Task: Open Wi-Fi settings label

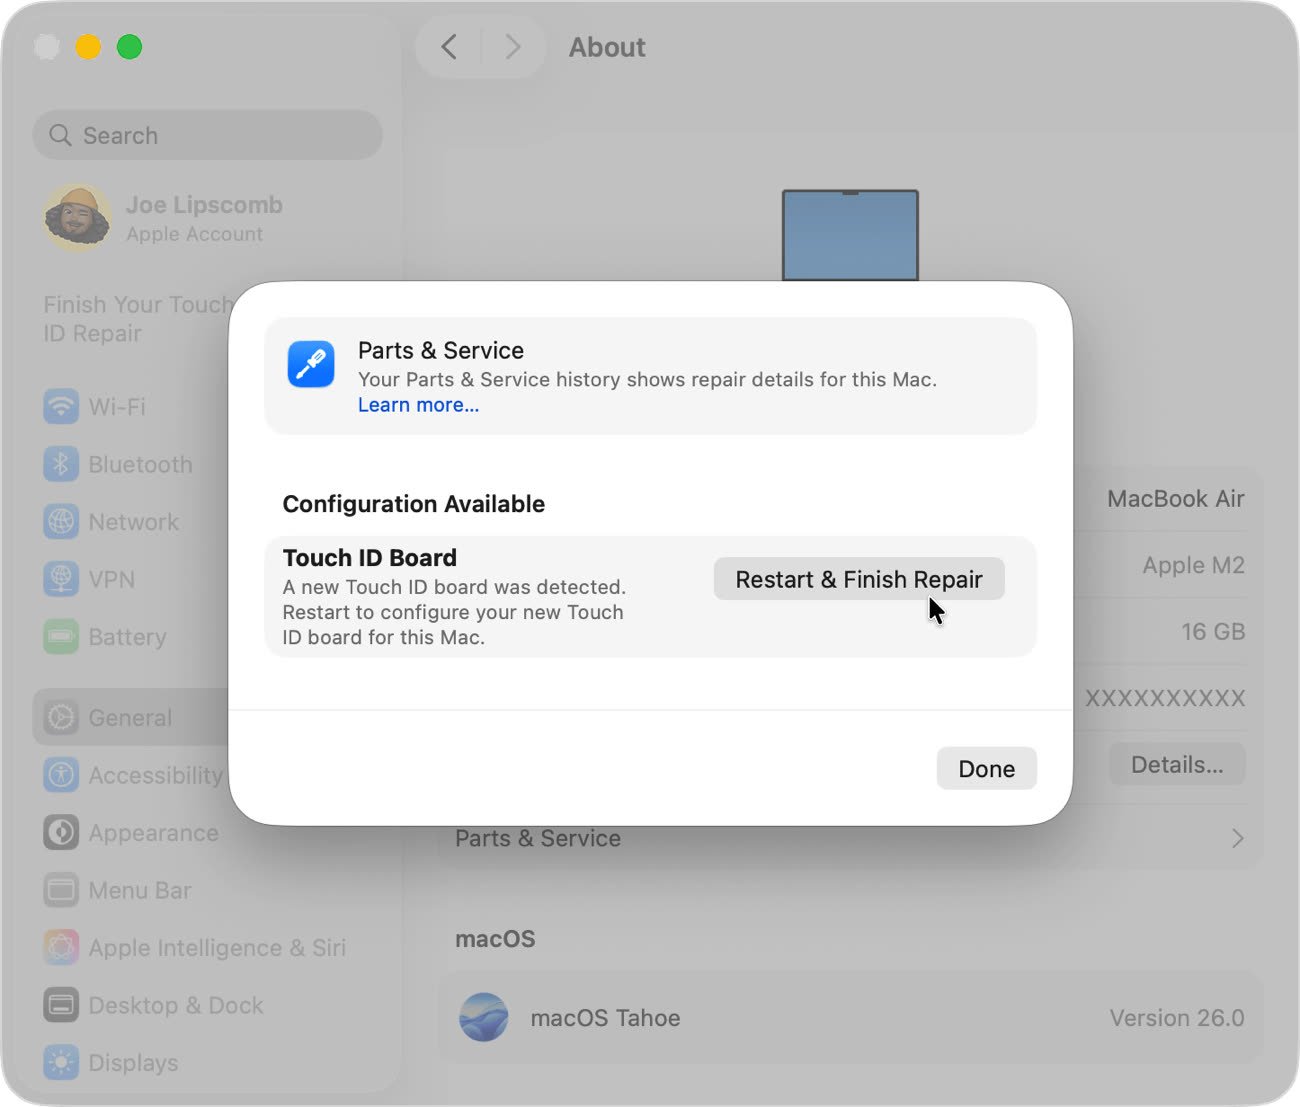Action: [x=117, y=407]
